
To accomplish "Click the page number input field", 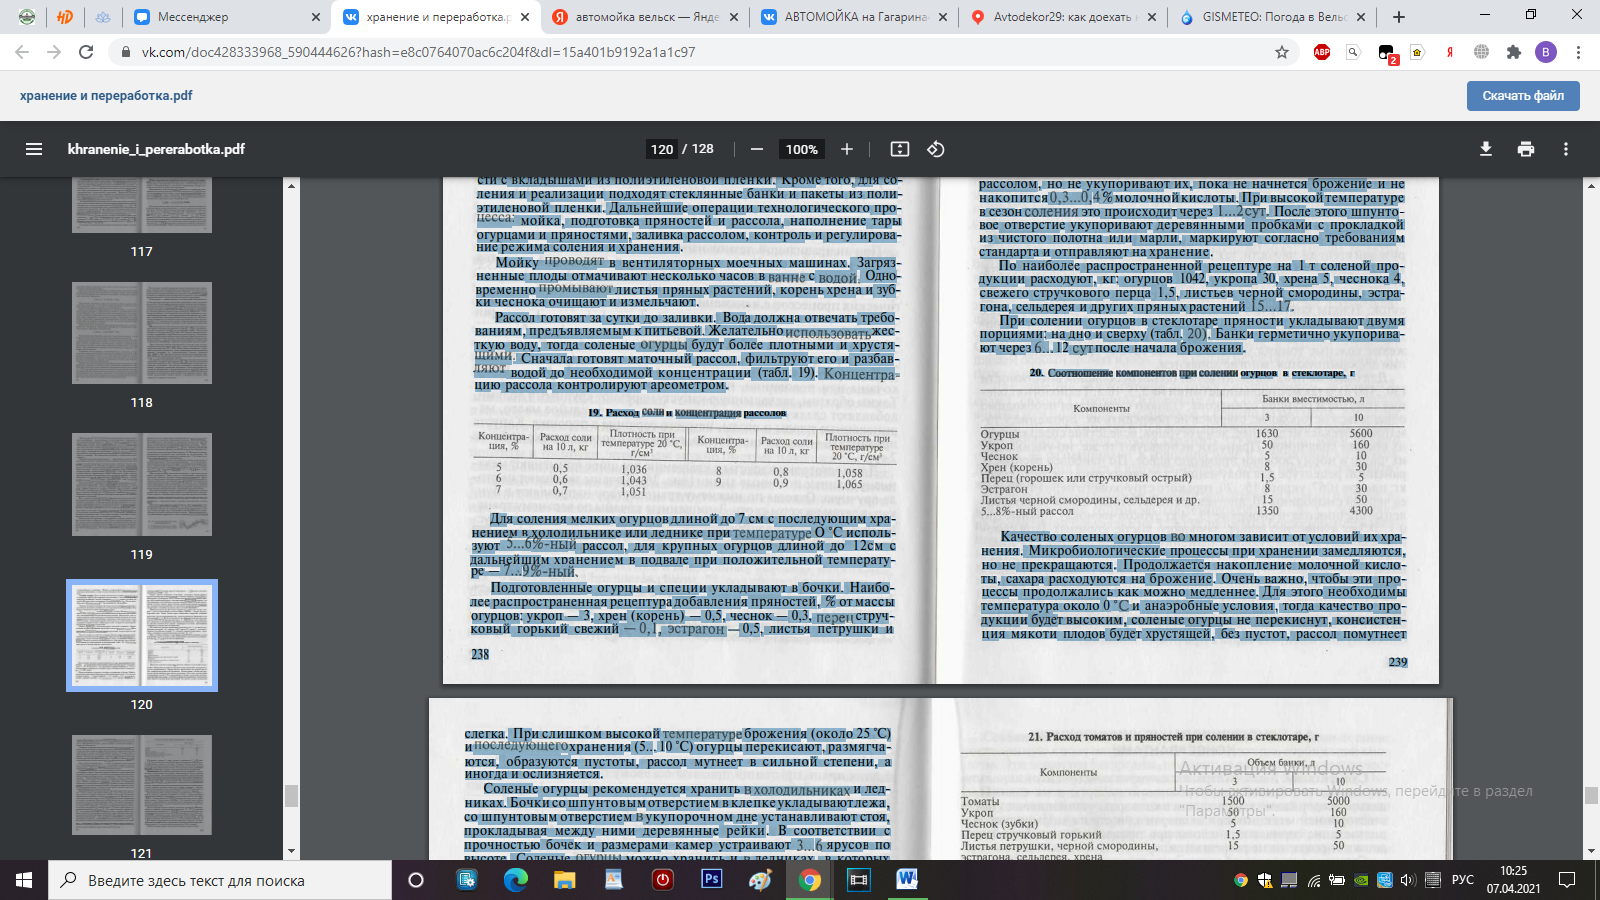I will (x=662, y=149).
